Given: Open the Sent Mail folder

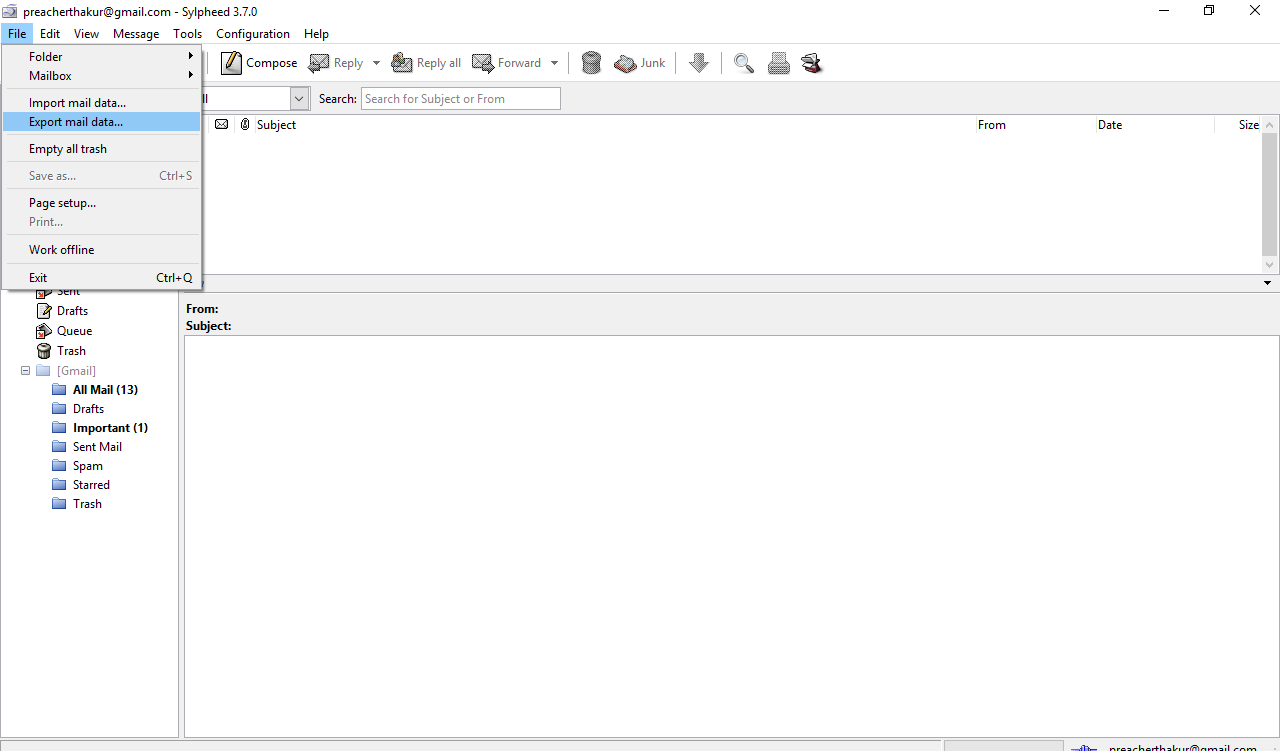Looking at the screenshot, I should pos(97,447).
